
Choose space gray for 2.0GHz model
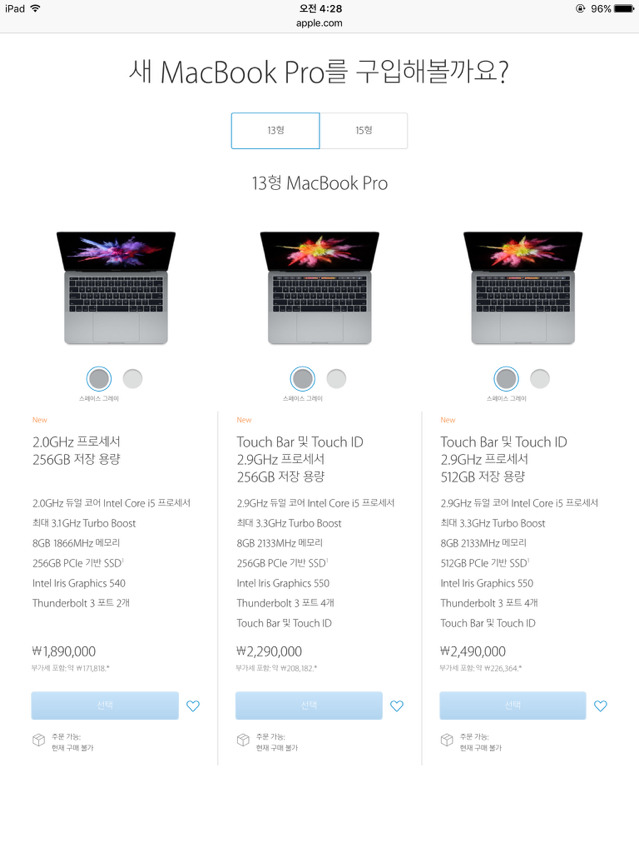(99, 379)
